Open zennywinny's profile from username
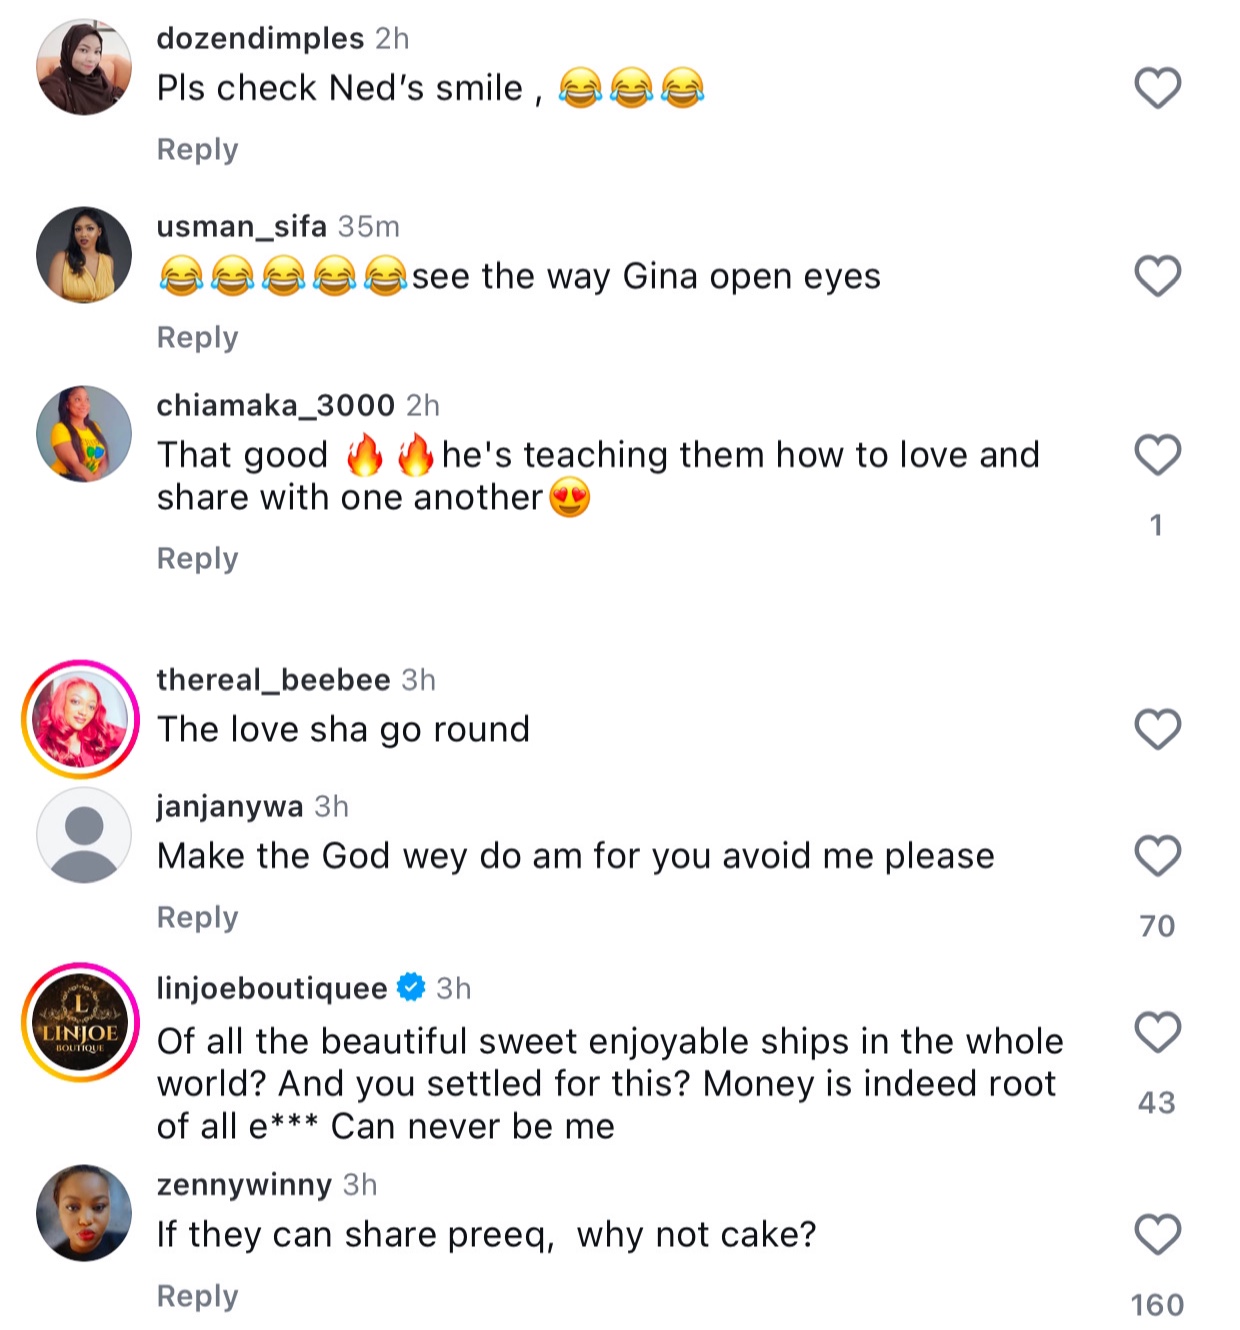This screenshot has width=1240, height=1330. click(244, 1185)
